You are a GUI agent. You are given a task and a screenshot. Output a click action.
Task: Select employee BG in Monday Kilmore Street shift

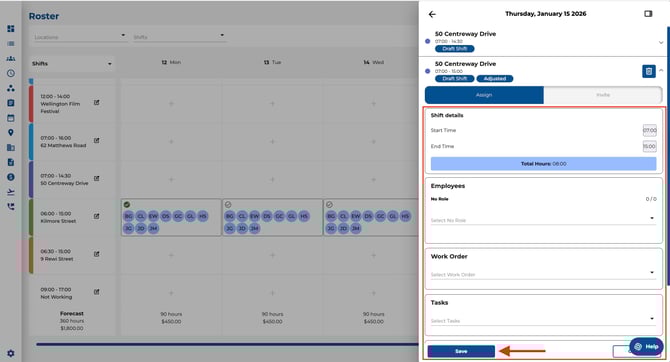(x=128, y=216)
